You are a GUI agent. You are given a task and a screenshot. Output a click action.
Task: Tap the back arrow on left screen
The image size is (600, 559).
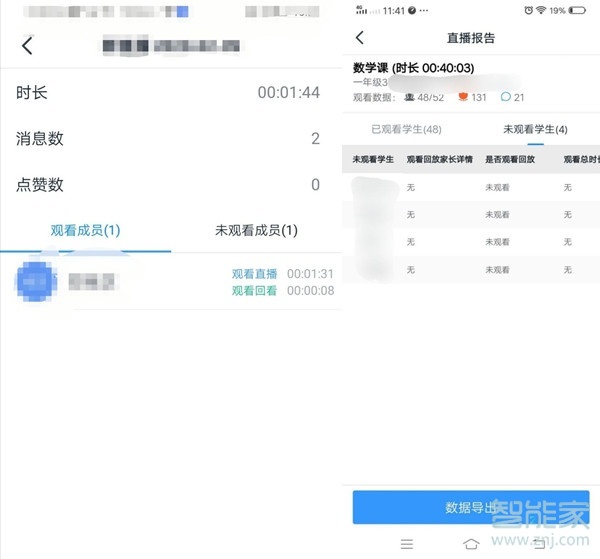pos(27,45)
